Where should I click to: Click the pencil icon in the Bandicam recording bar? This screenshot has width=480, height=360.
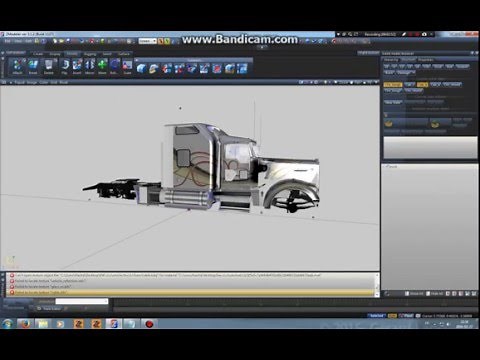pyautogui.click(x=404, y=34)
